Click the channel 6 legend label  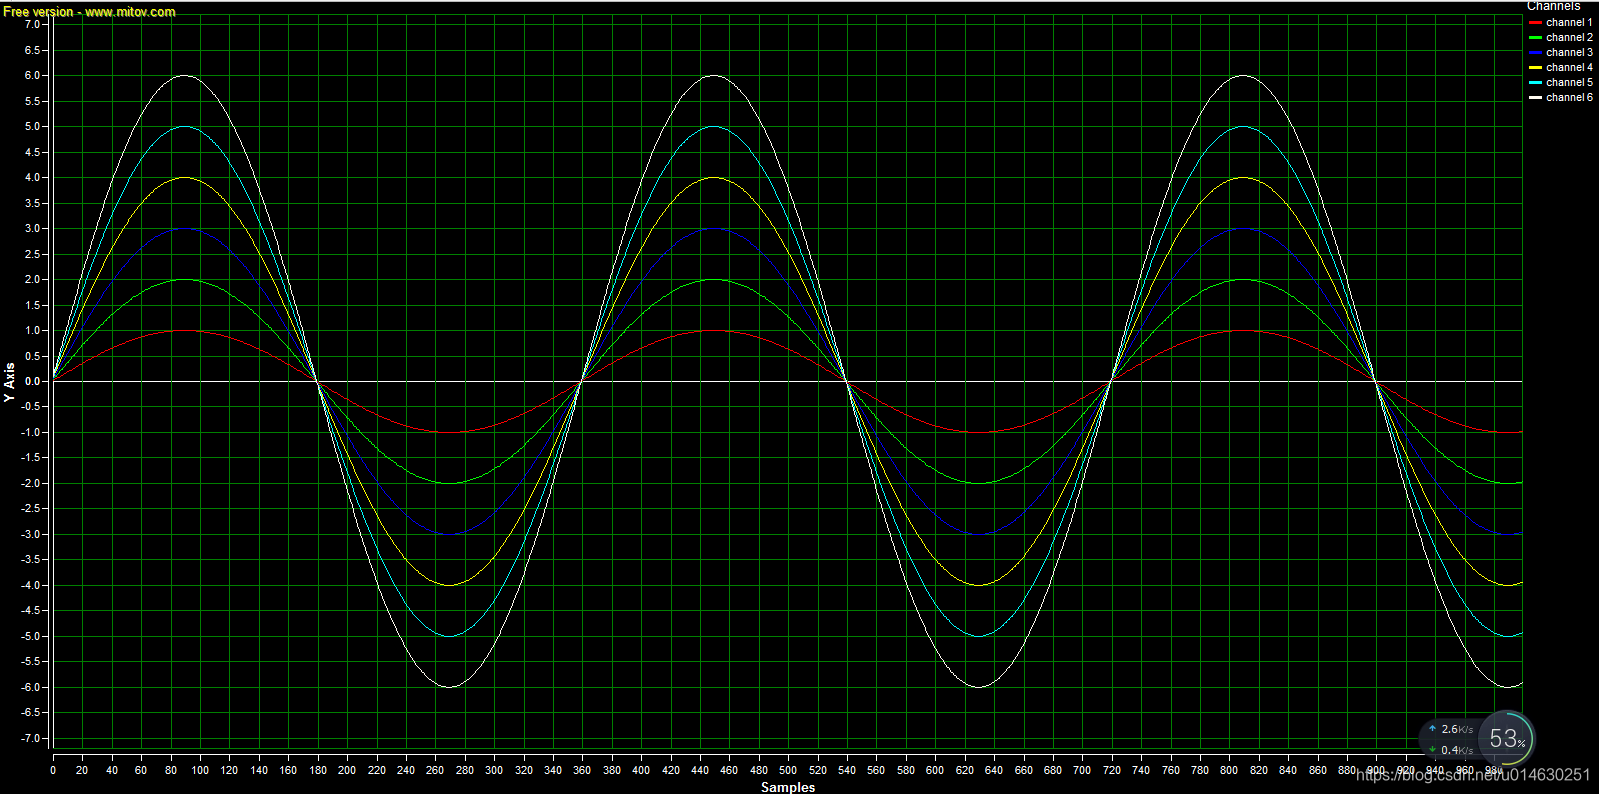tap(1569, 97)
